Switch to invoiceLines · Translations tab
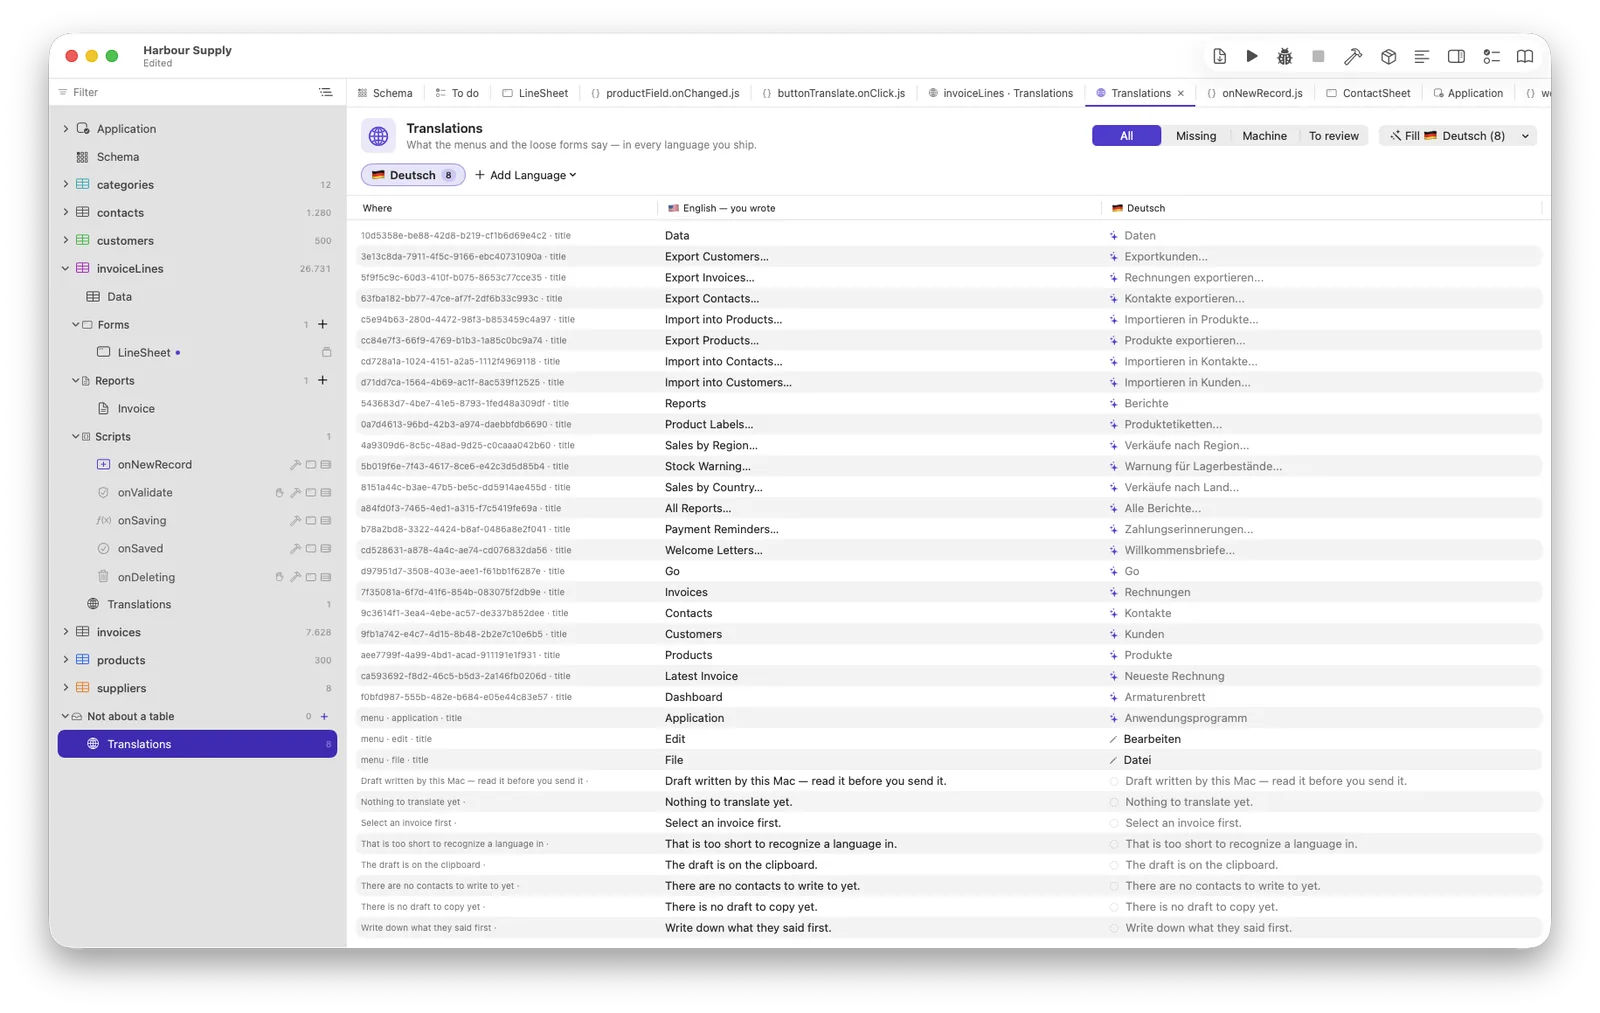 (1000, 93)
